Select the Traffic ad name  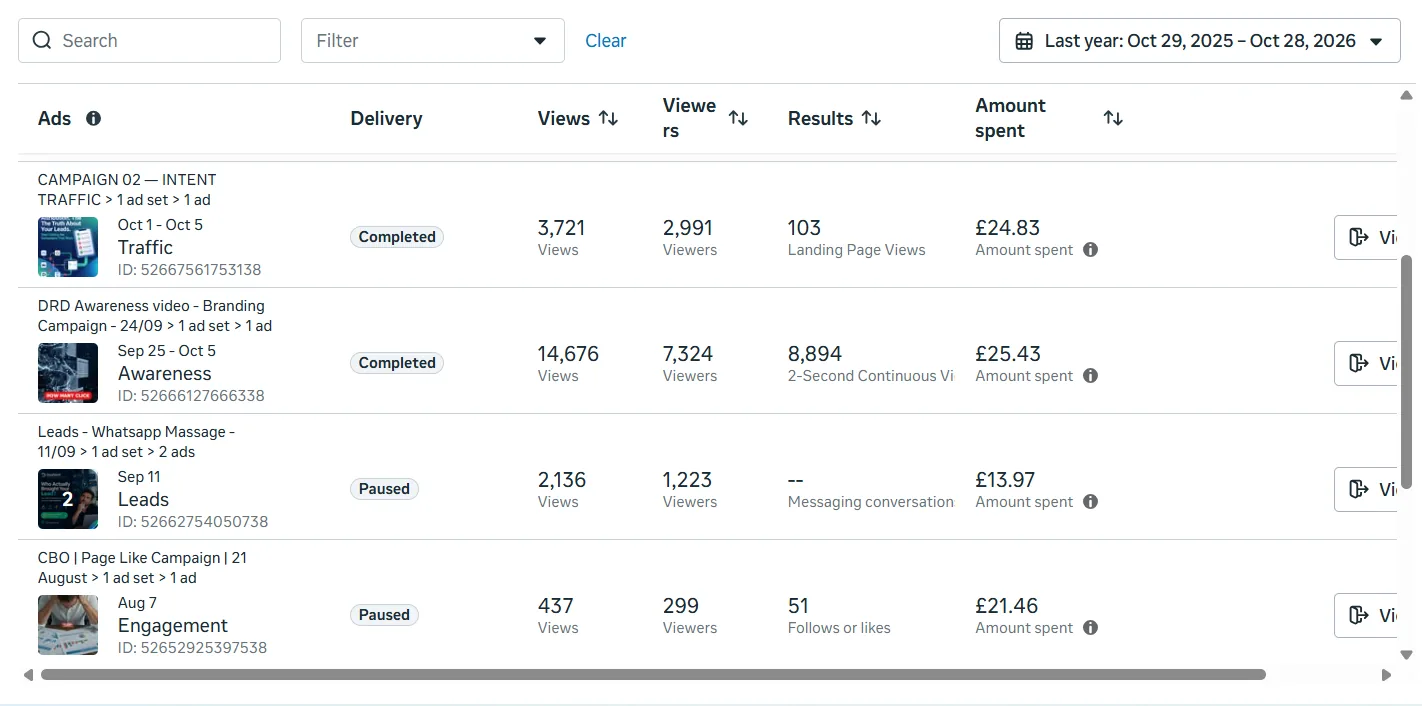click(x=145, y=247)
